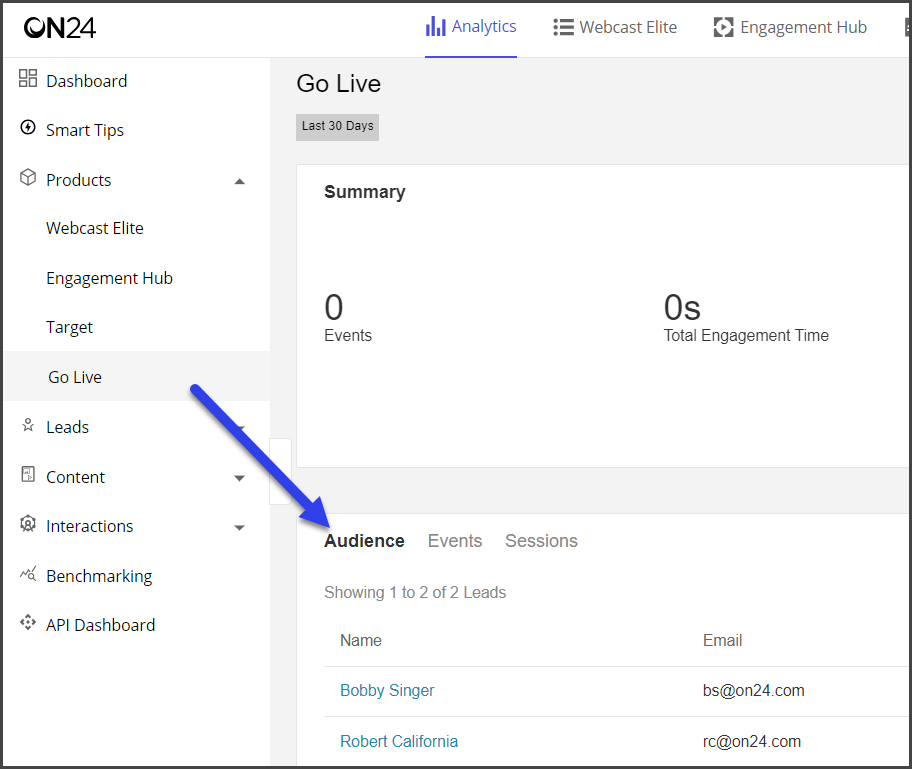Open the Robert California lead link
This screenshot has width=912, height=769.
point(398,741)
